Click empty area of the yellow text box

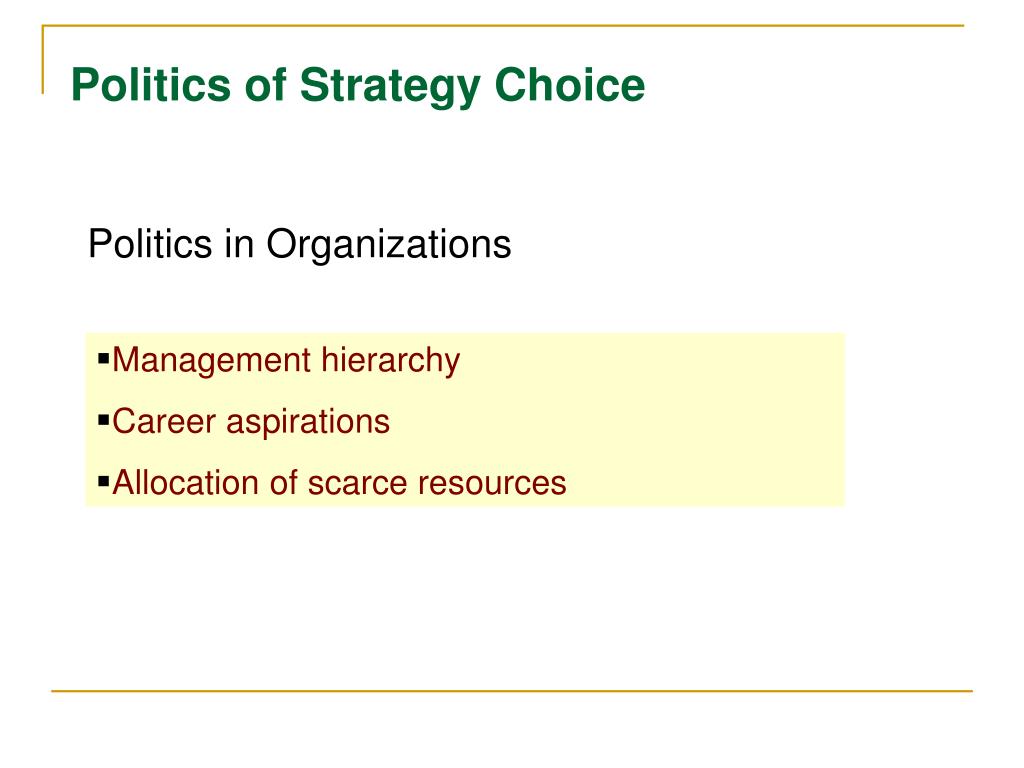[x=705, y=419]
